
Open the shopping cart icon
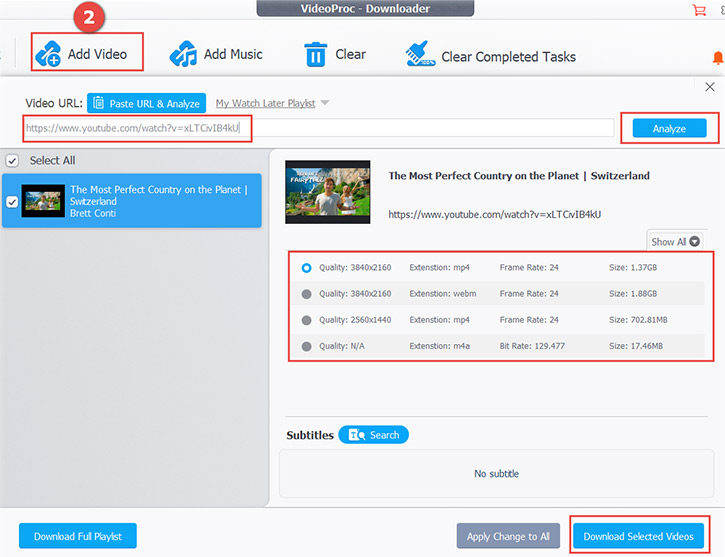pyautogui.click(x=699, y=10)
